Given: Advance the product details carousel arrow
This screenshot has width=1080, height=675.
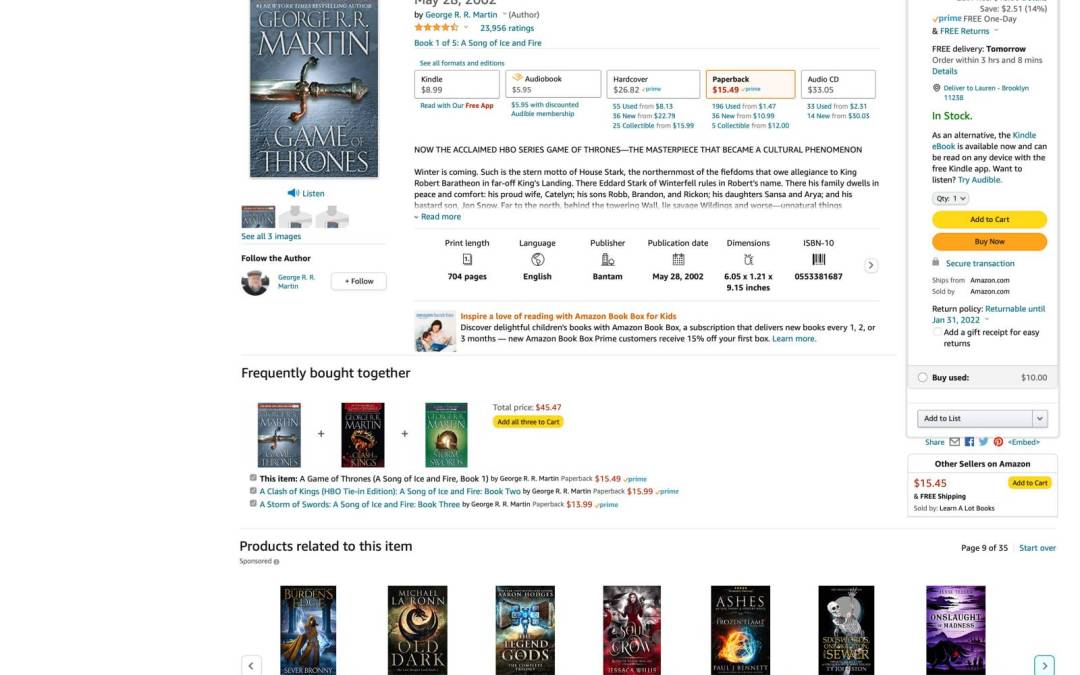Looking at the screenshot, I should 871,265.
